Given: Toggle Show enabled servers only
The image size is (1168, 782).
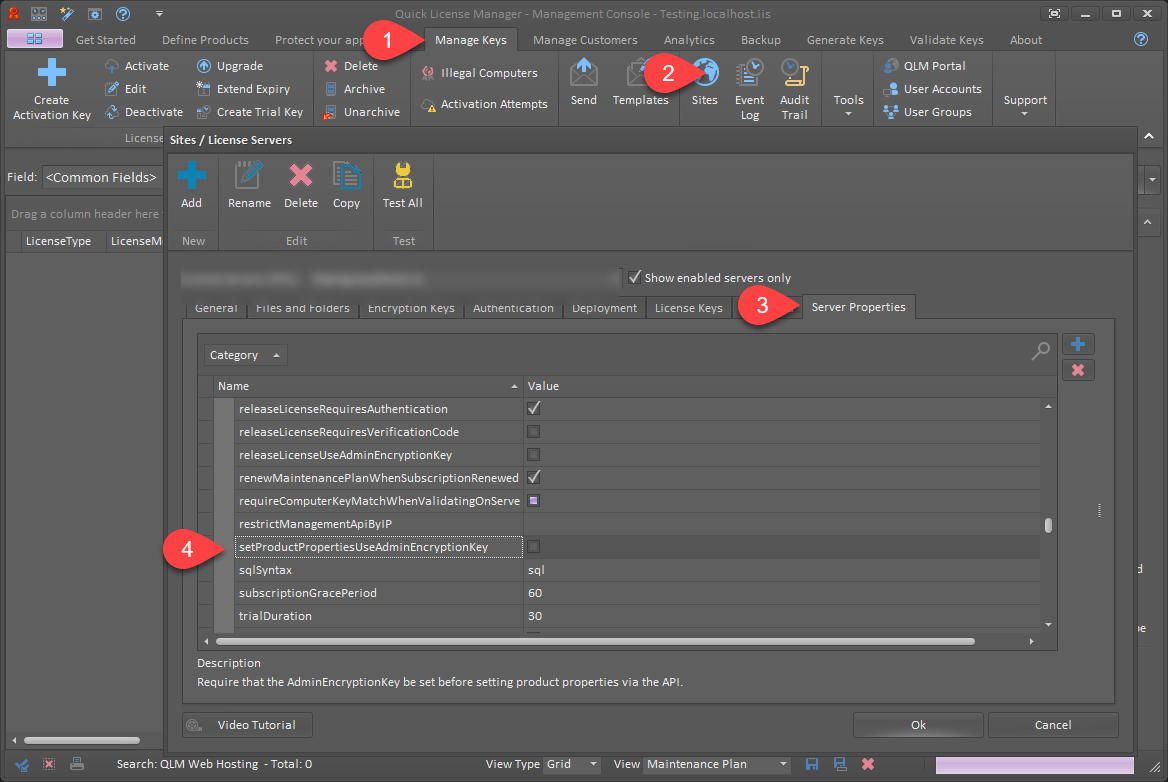Looking at the screenshot, I should pos(635,277).
